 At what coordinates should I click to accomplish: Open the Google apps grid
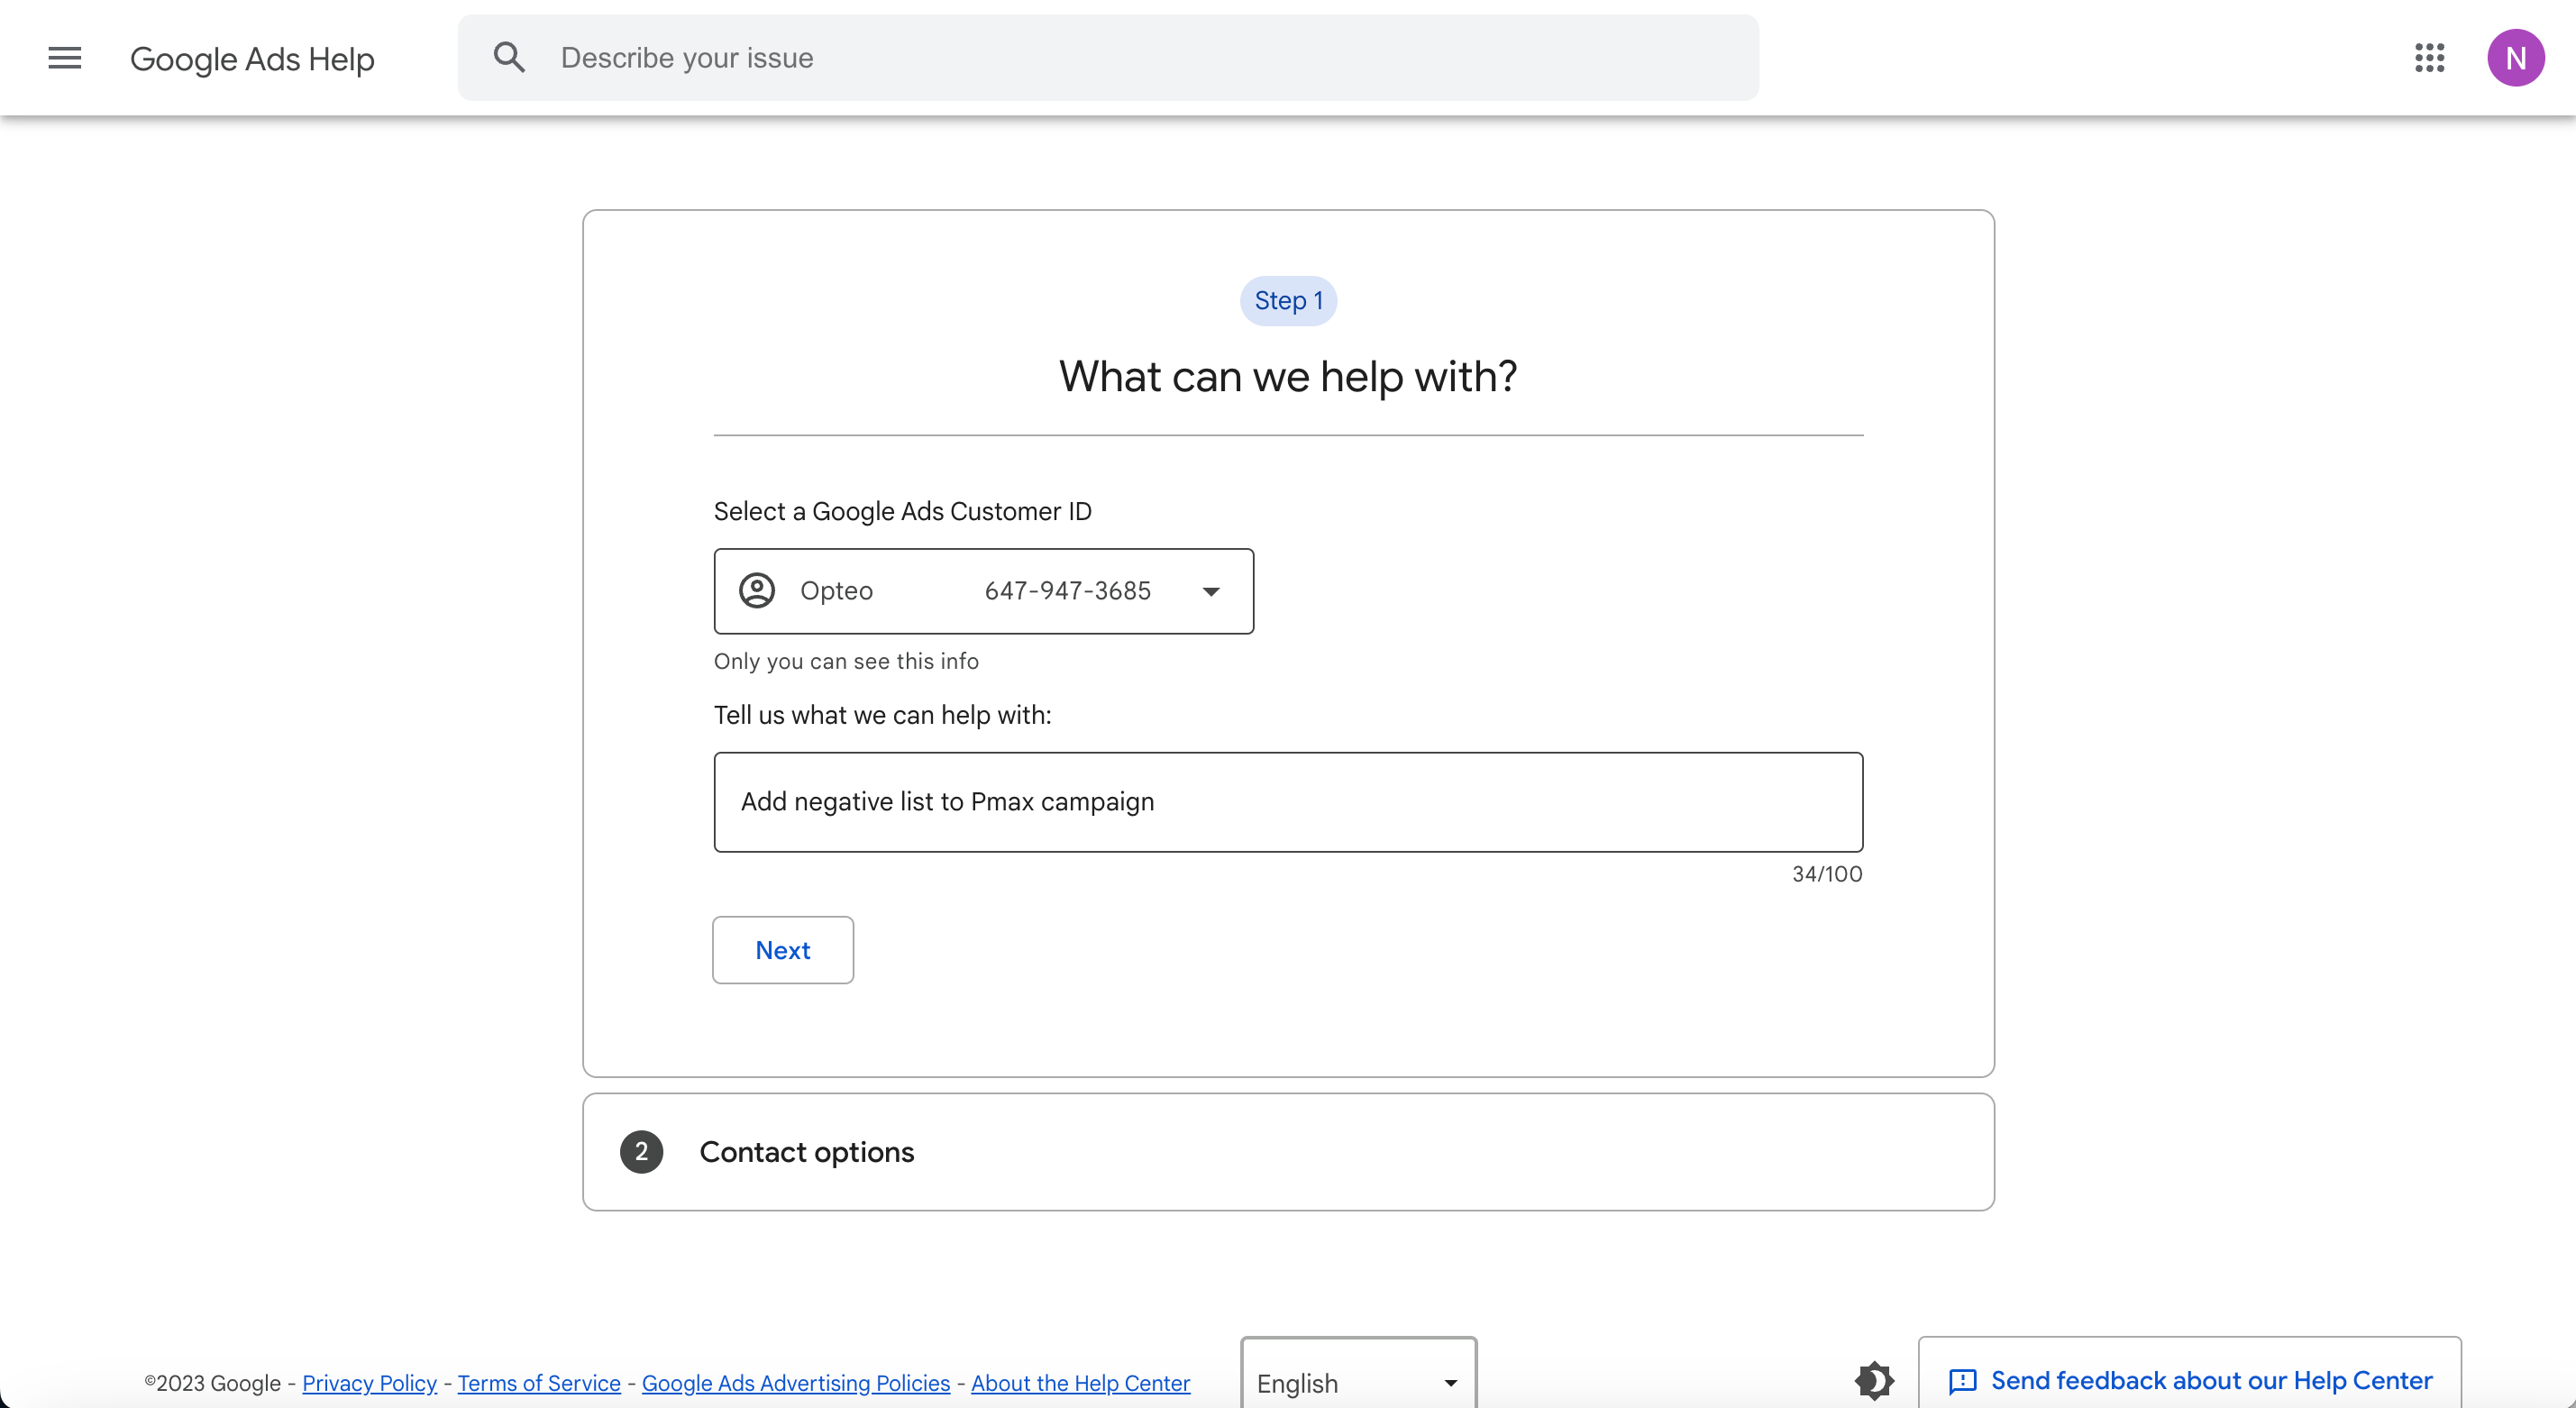tap(2429, 58)
